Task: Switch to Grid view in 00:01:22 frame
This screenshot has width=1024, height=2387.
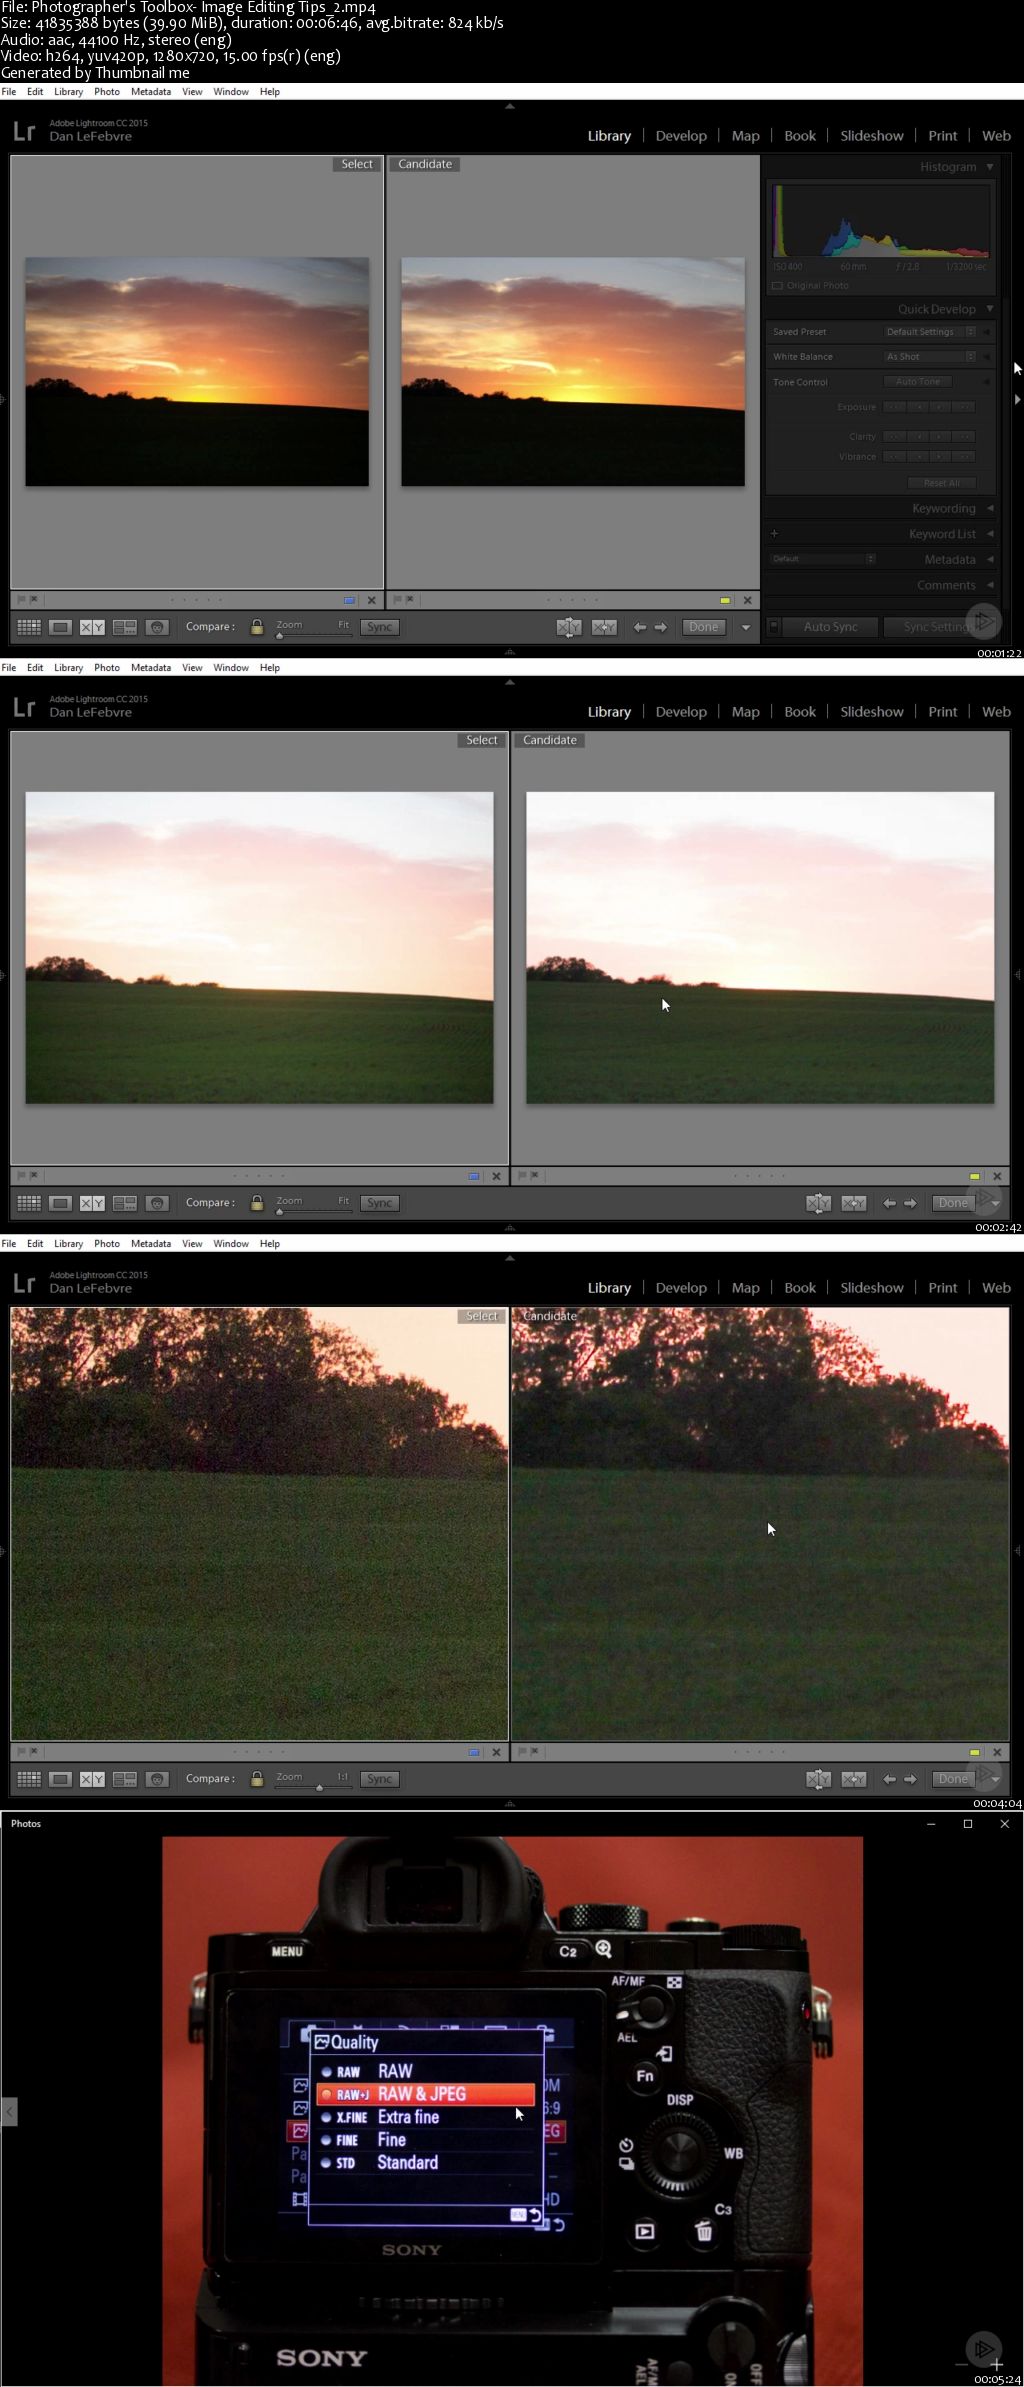Action: (x=29, y=627)
